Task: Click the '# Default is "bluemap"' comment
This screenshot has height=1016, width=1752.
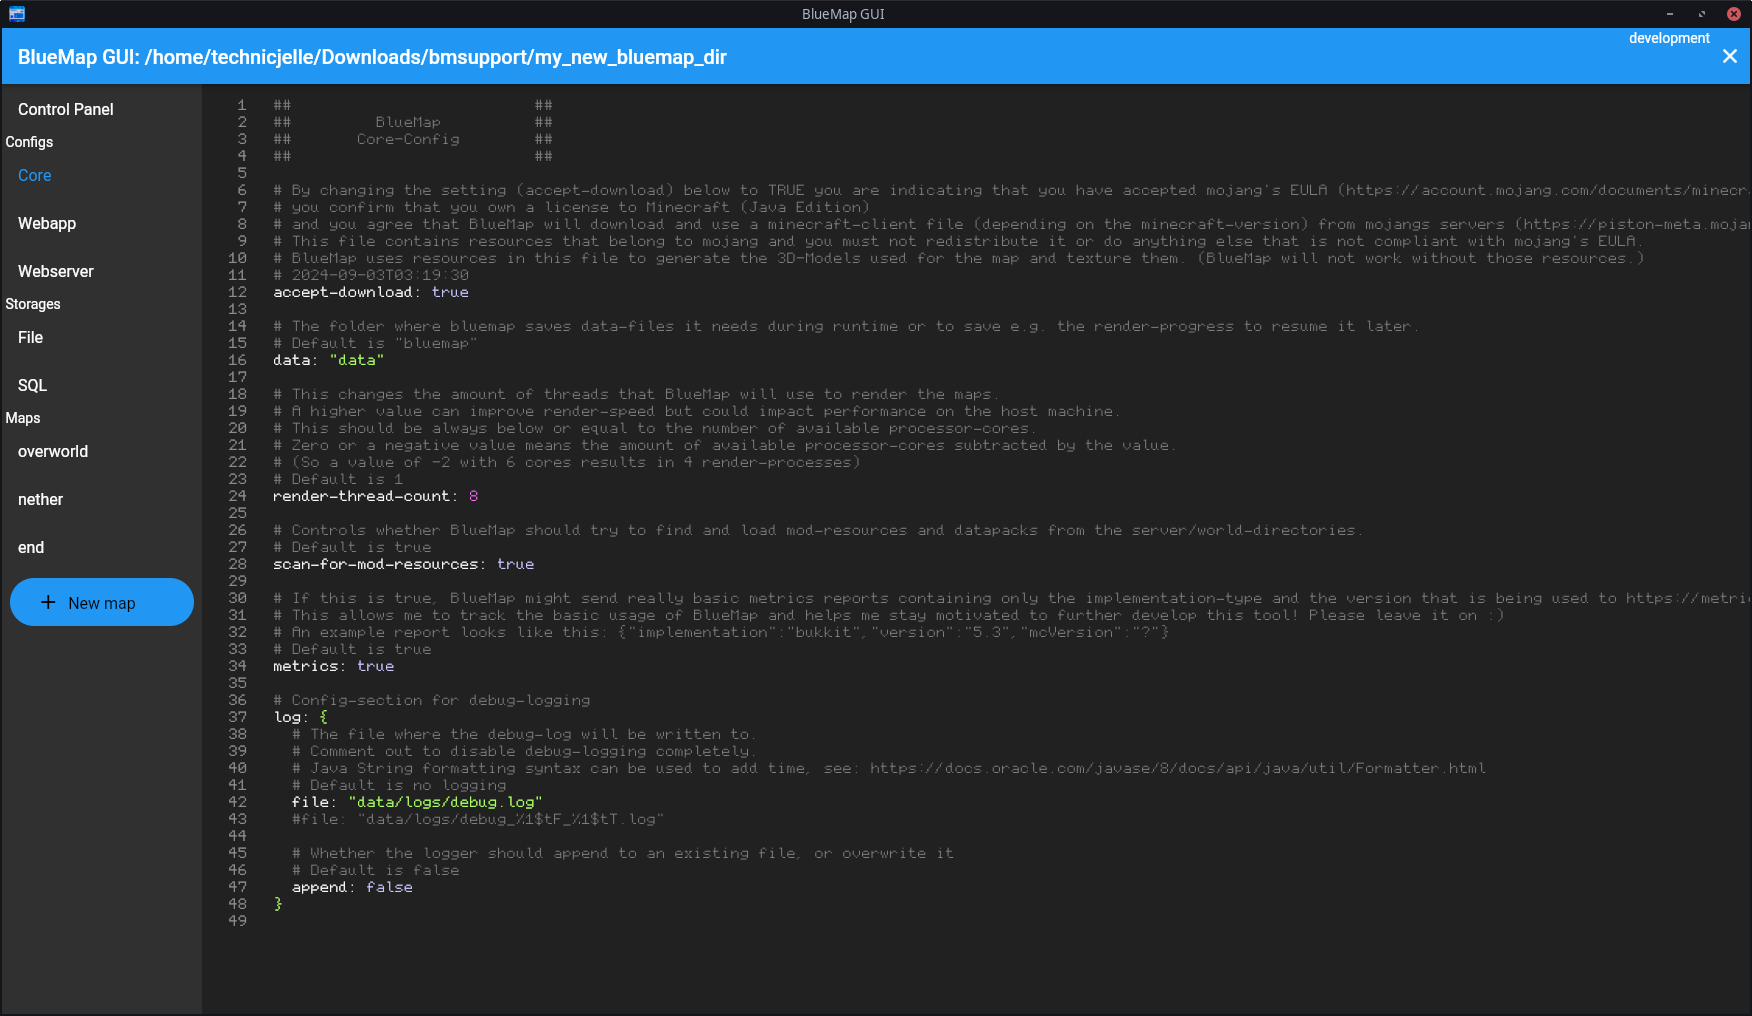Action: point(375,343)
